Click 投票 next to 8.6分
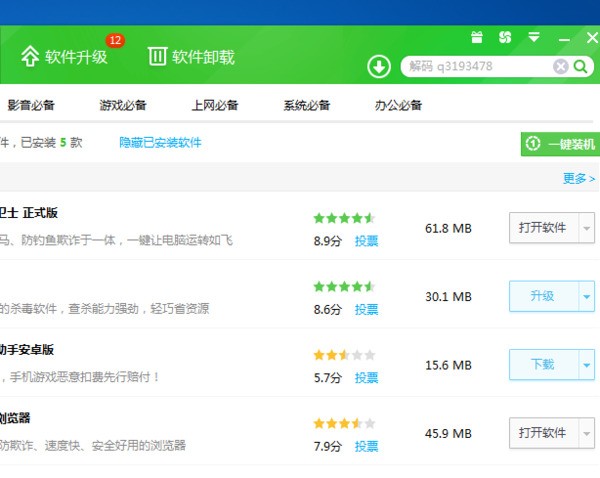 366,309
